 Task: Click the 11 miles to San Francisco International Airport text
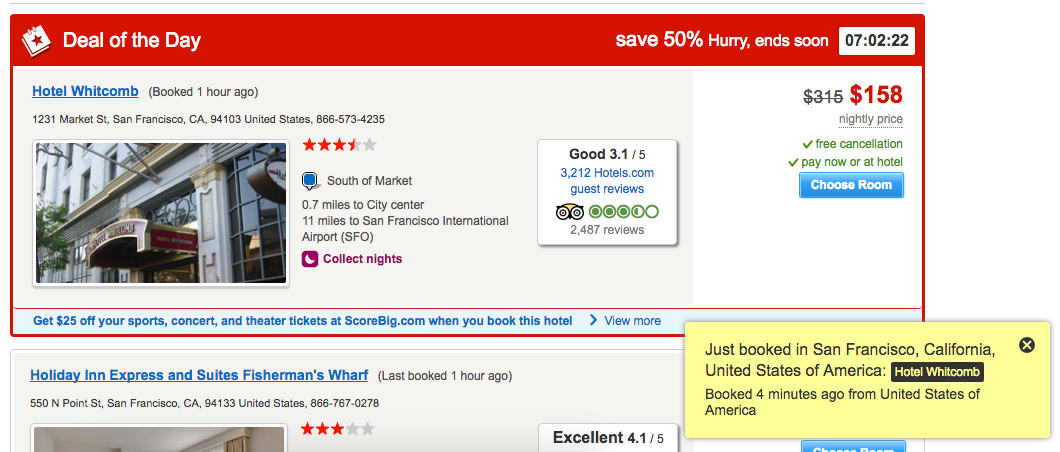[405, 229]
